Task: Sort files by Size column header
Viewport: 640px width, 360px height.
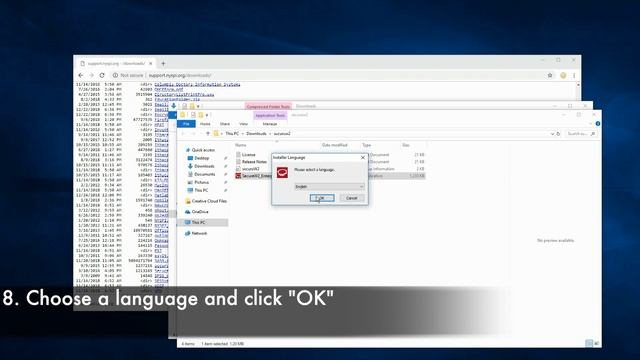Action: pos(405,145)
